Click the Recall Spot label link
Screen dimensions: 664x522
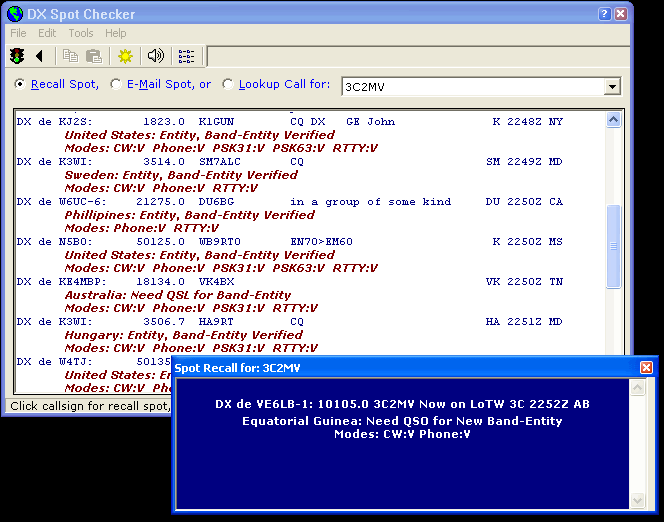tap(65, 84)
